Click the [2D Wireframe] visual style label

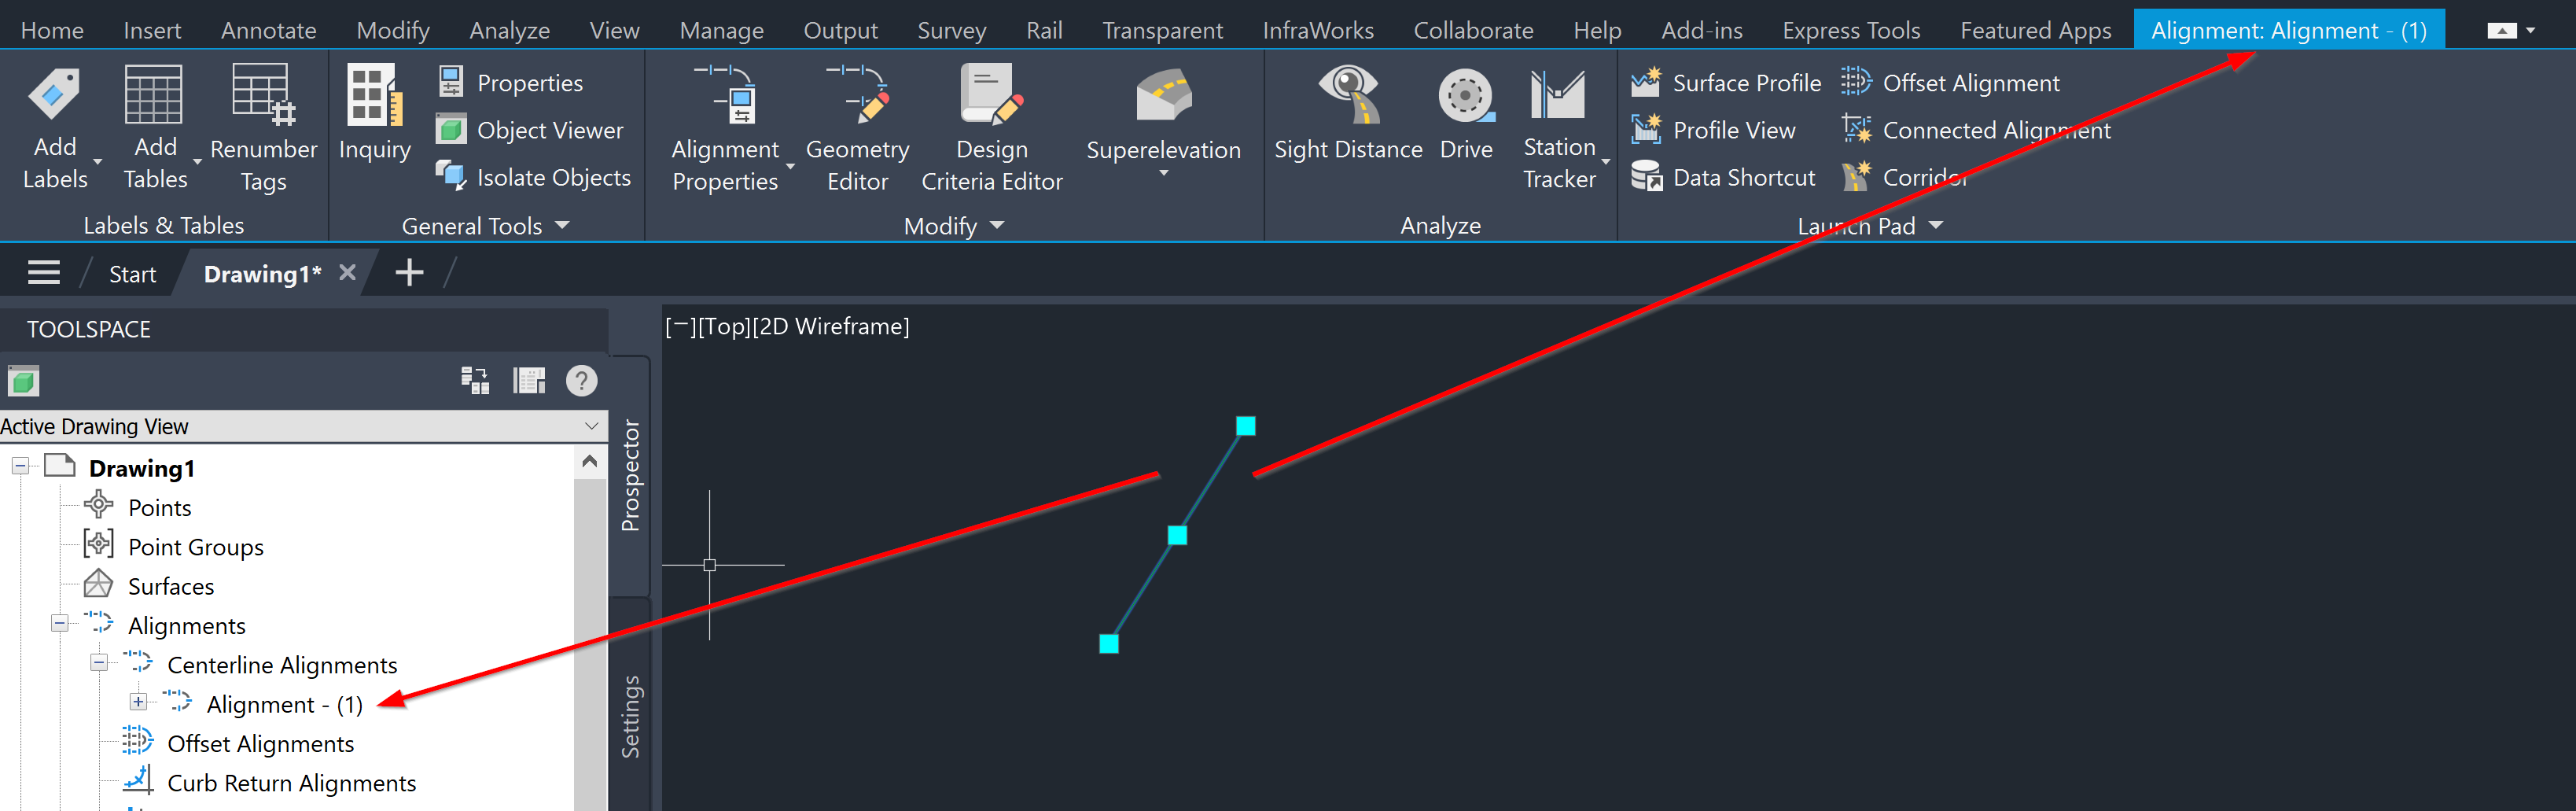830,327
